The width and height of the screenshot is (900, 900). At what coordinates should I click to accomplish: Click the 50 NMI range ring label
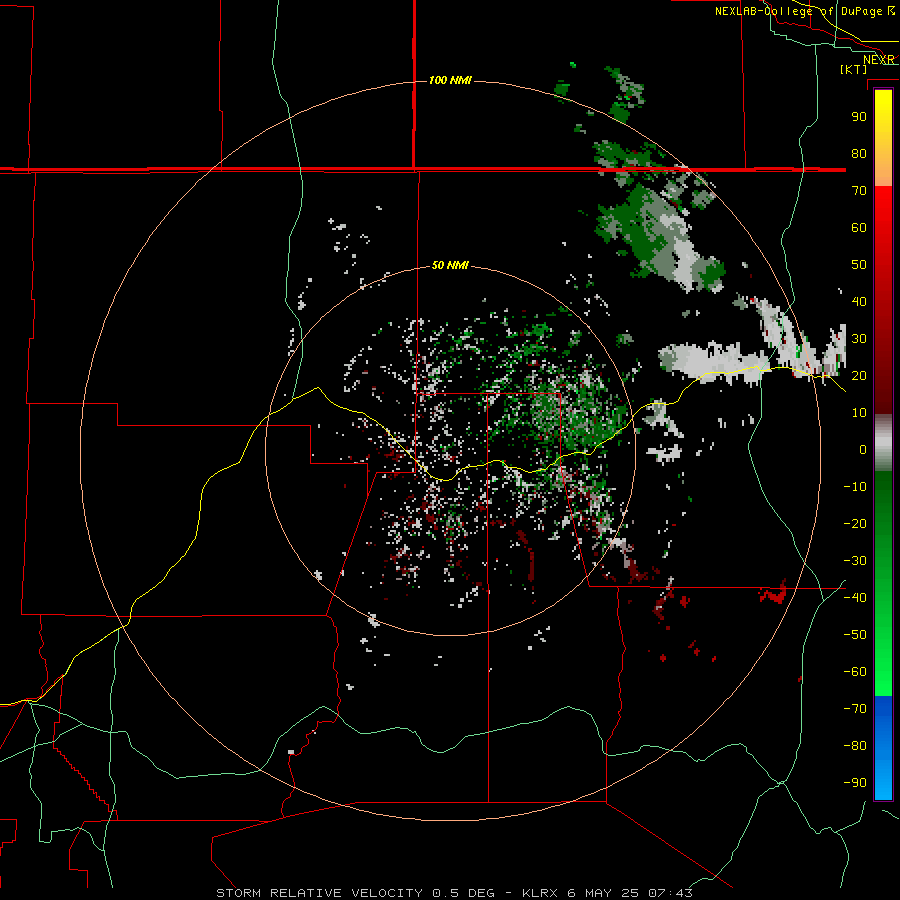(x=450, y=265)
